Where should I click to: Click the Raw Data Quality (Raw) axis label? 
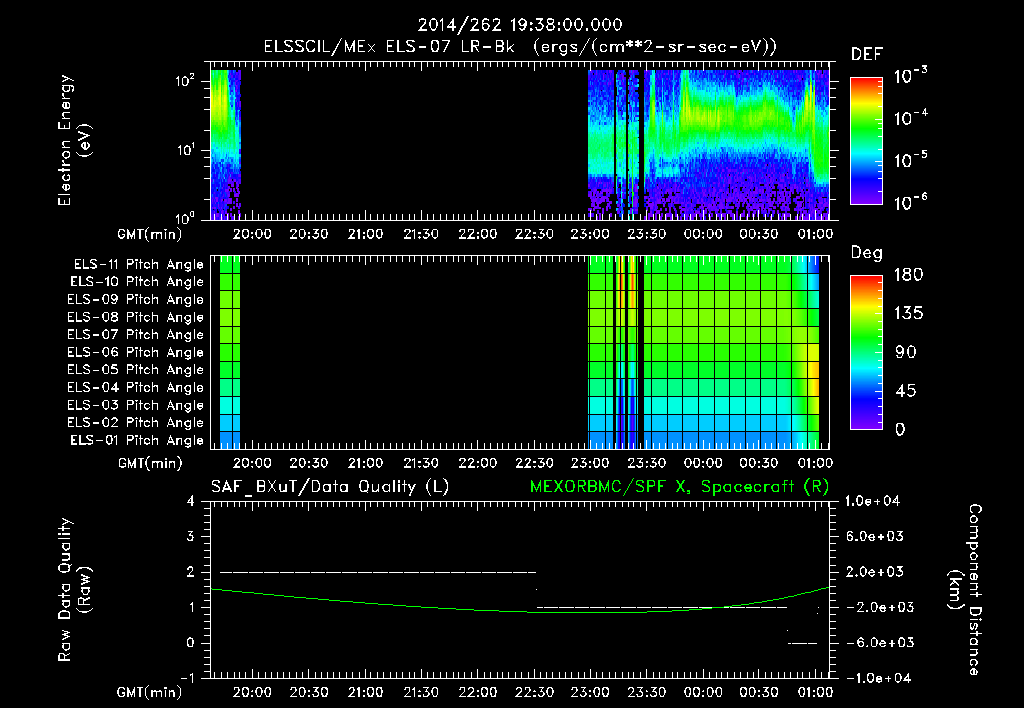tap(74, 590)
